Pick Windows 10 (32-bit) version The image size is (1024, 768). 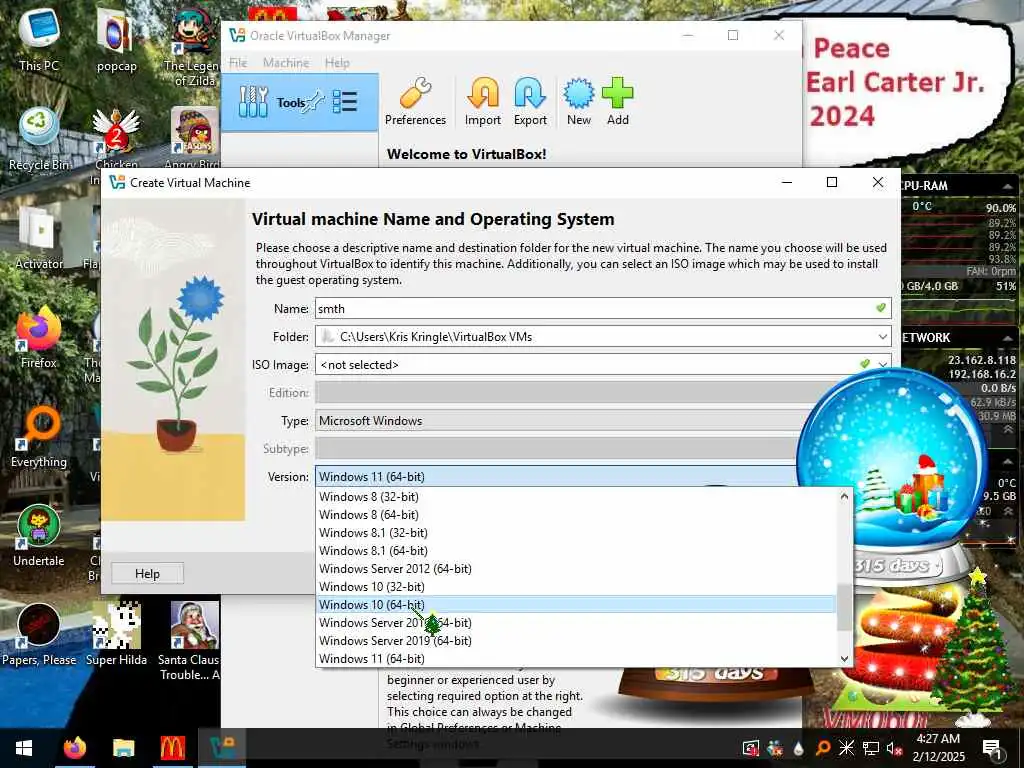(x=575, y=586)
